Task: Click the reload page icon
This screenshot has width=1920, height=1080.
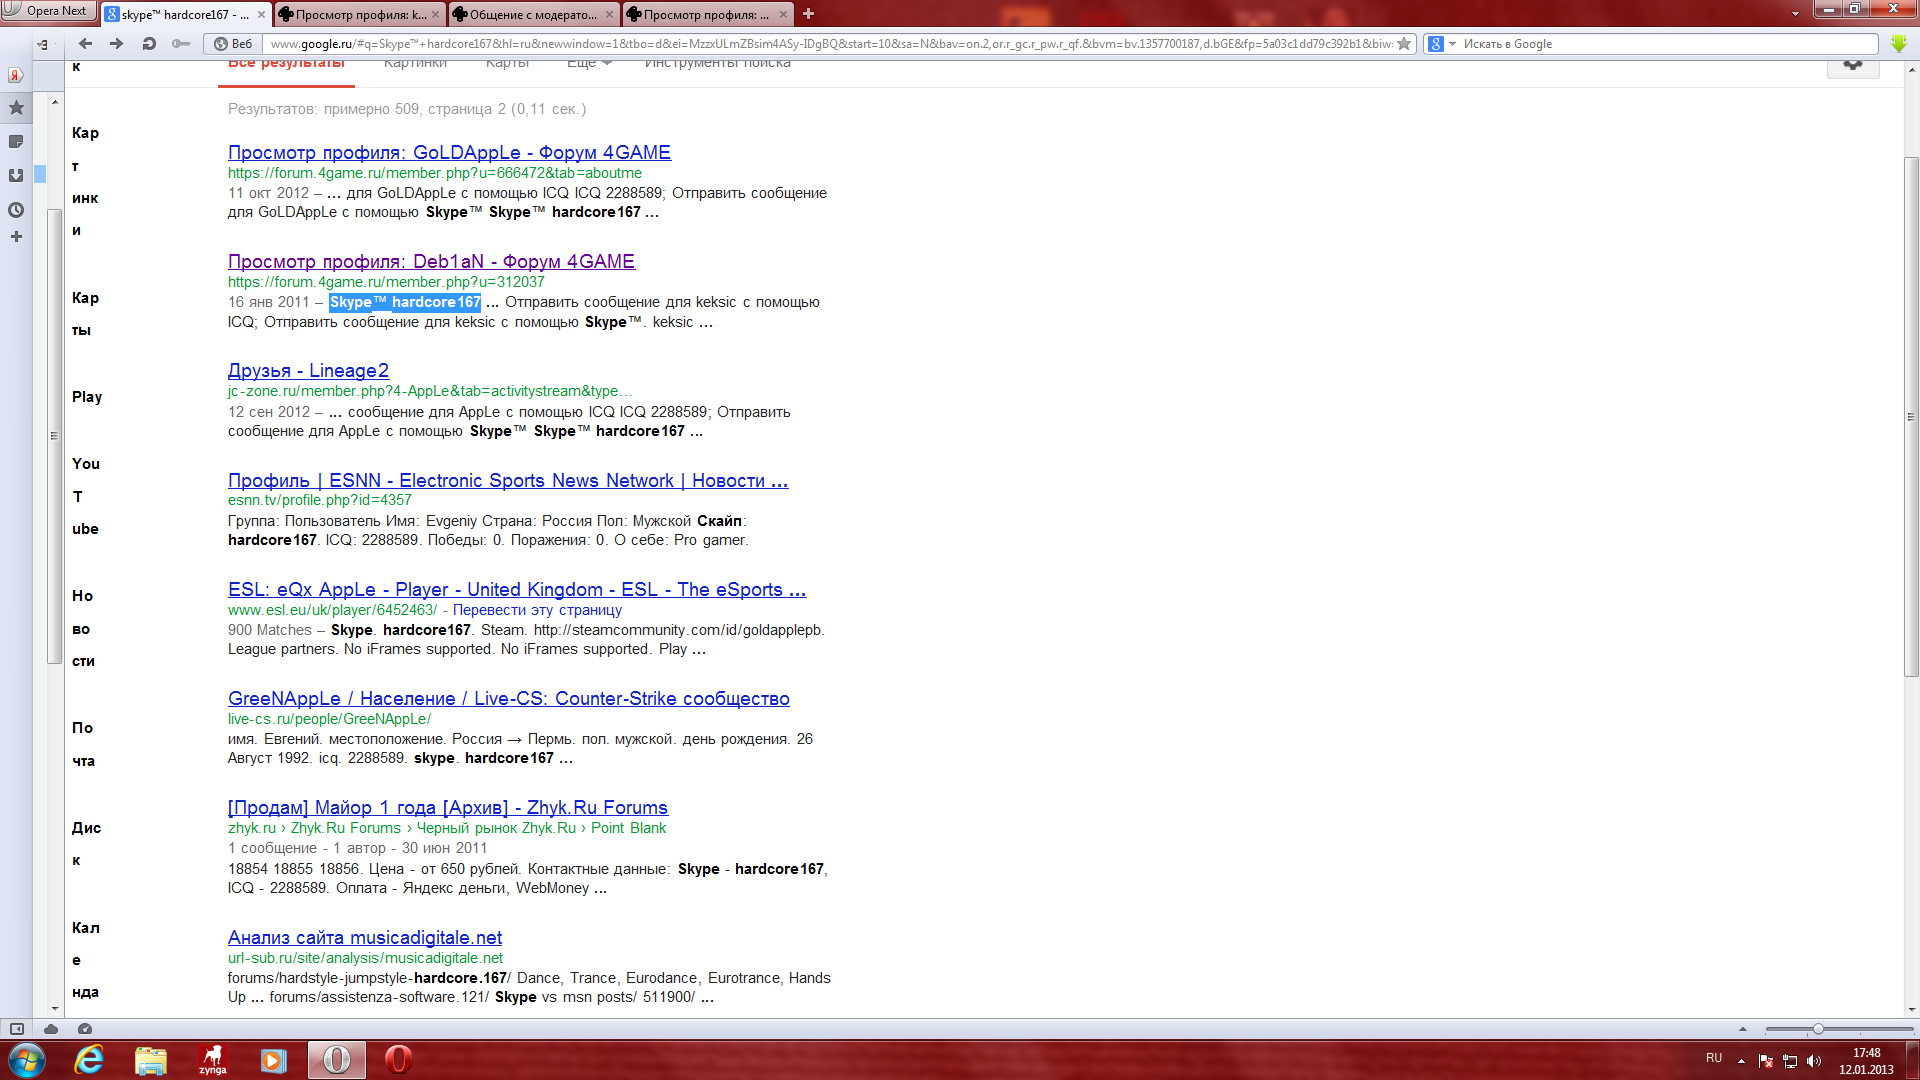Action: 149,44
